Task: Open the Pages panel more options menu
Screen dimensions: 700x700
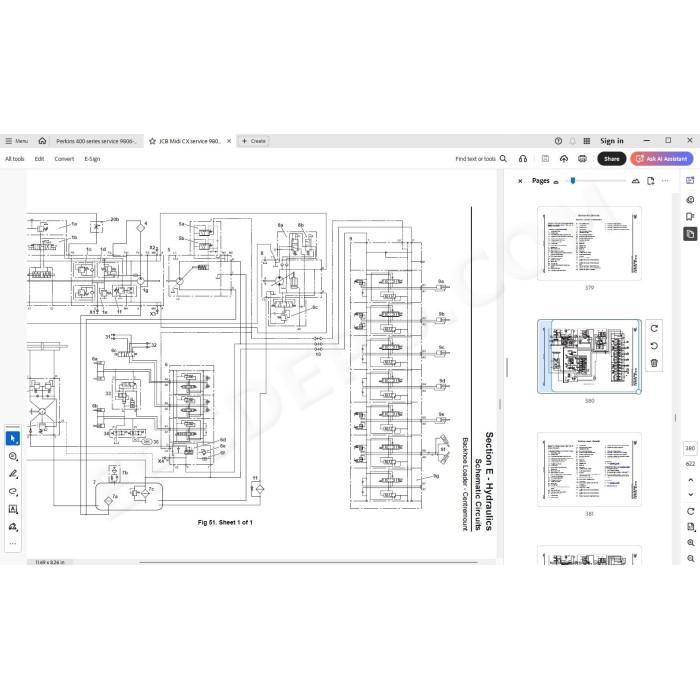Action: tap(666, 181)
